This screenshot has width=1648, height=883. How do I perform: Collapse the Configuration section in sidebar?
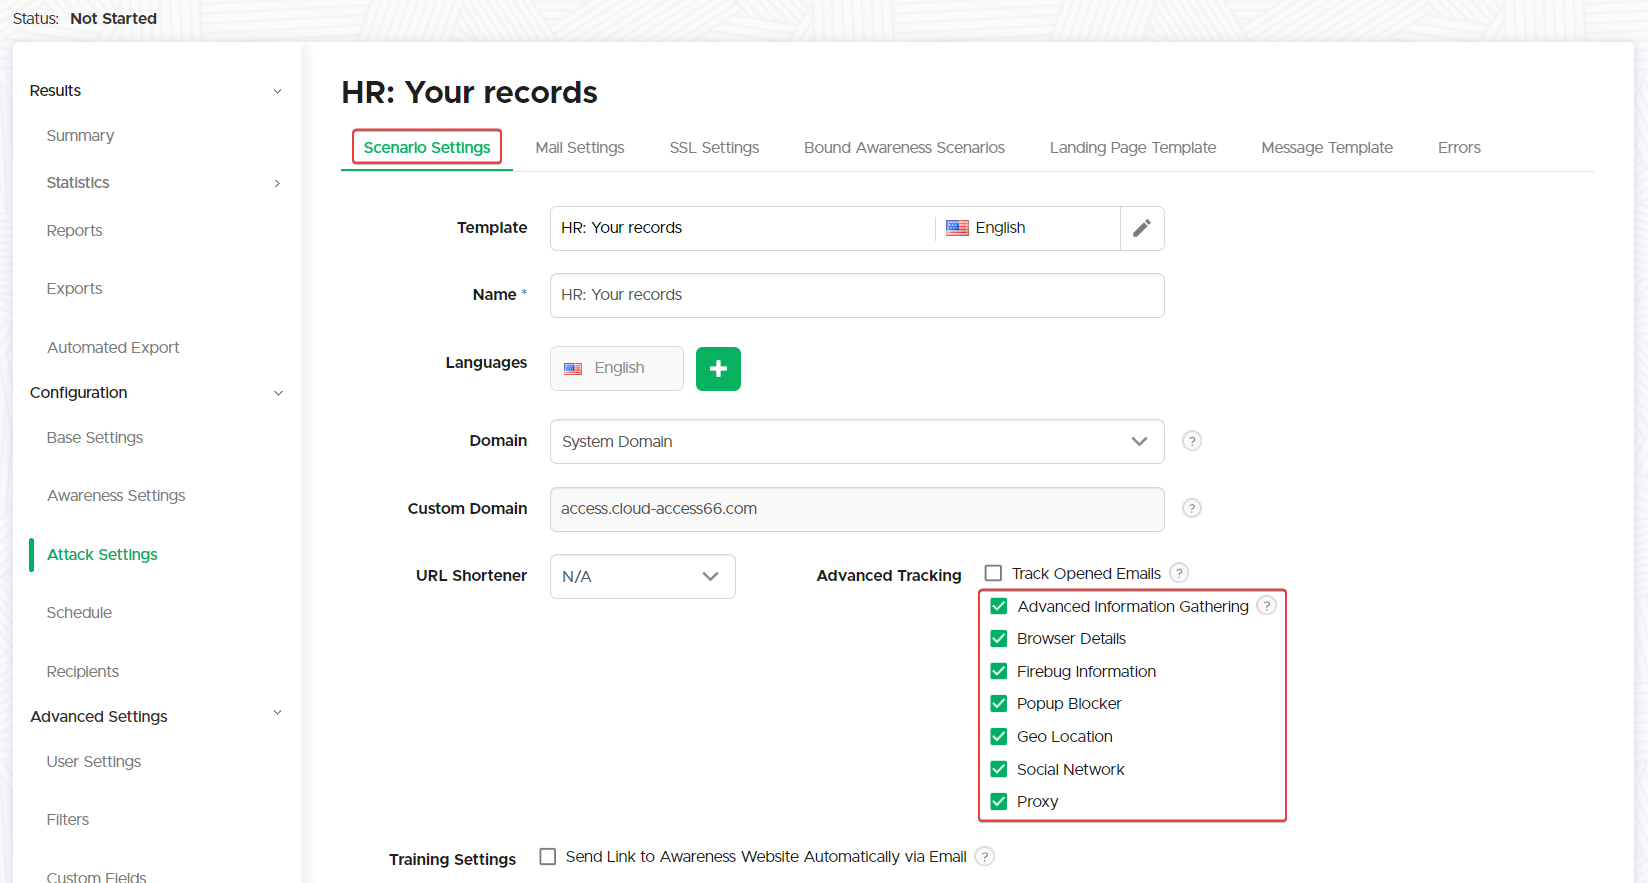point(278,393)
